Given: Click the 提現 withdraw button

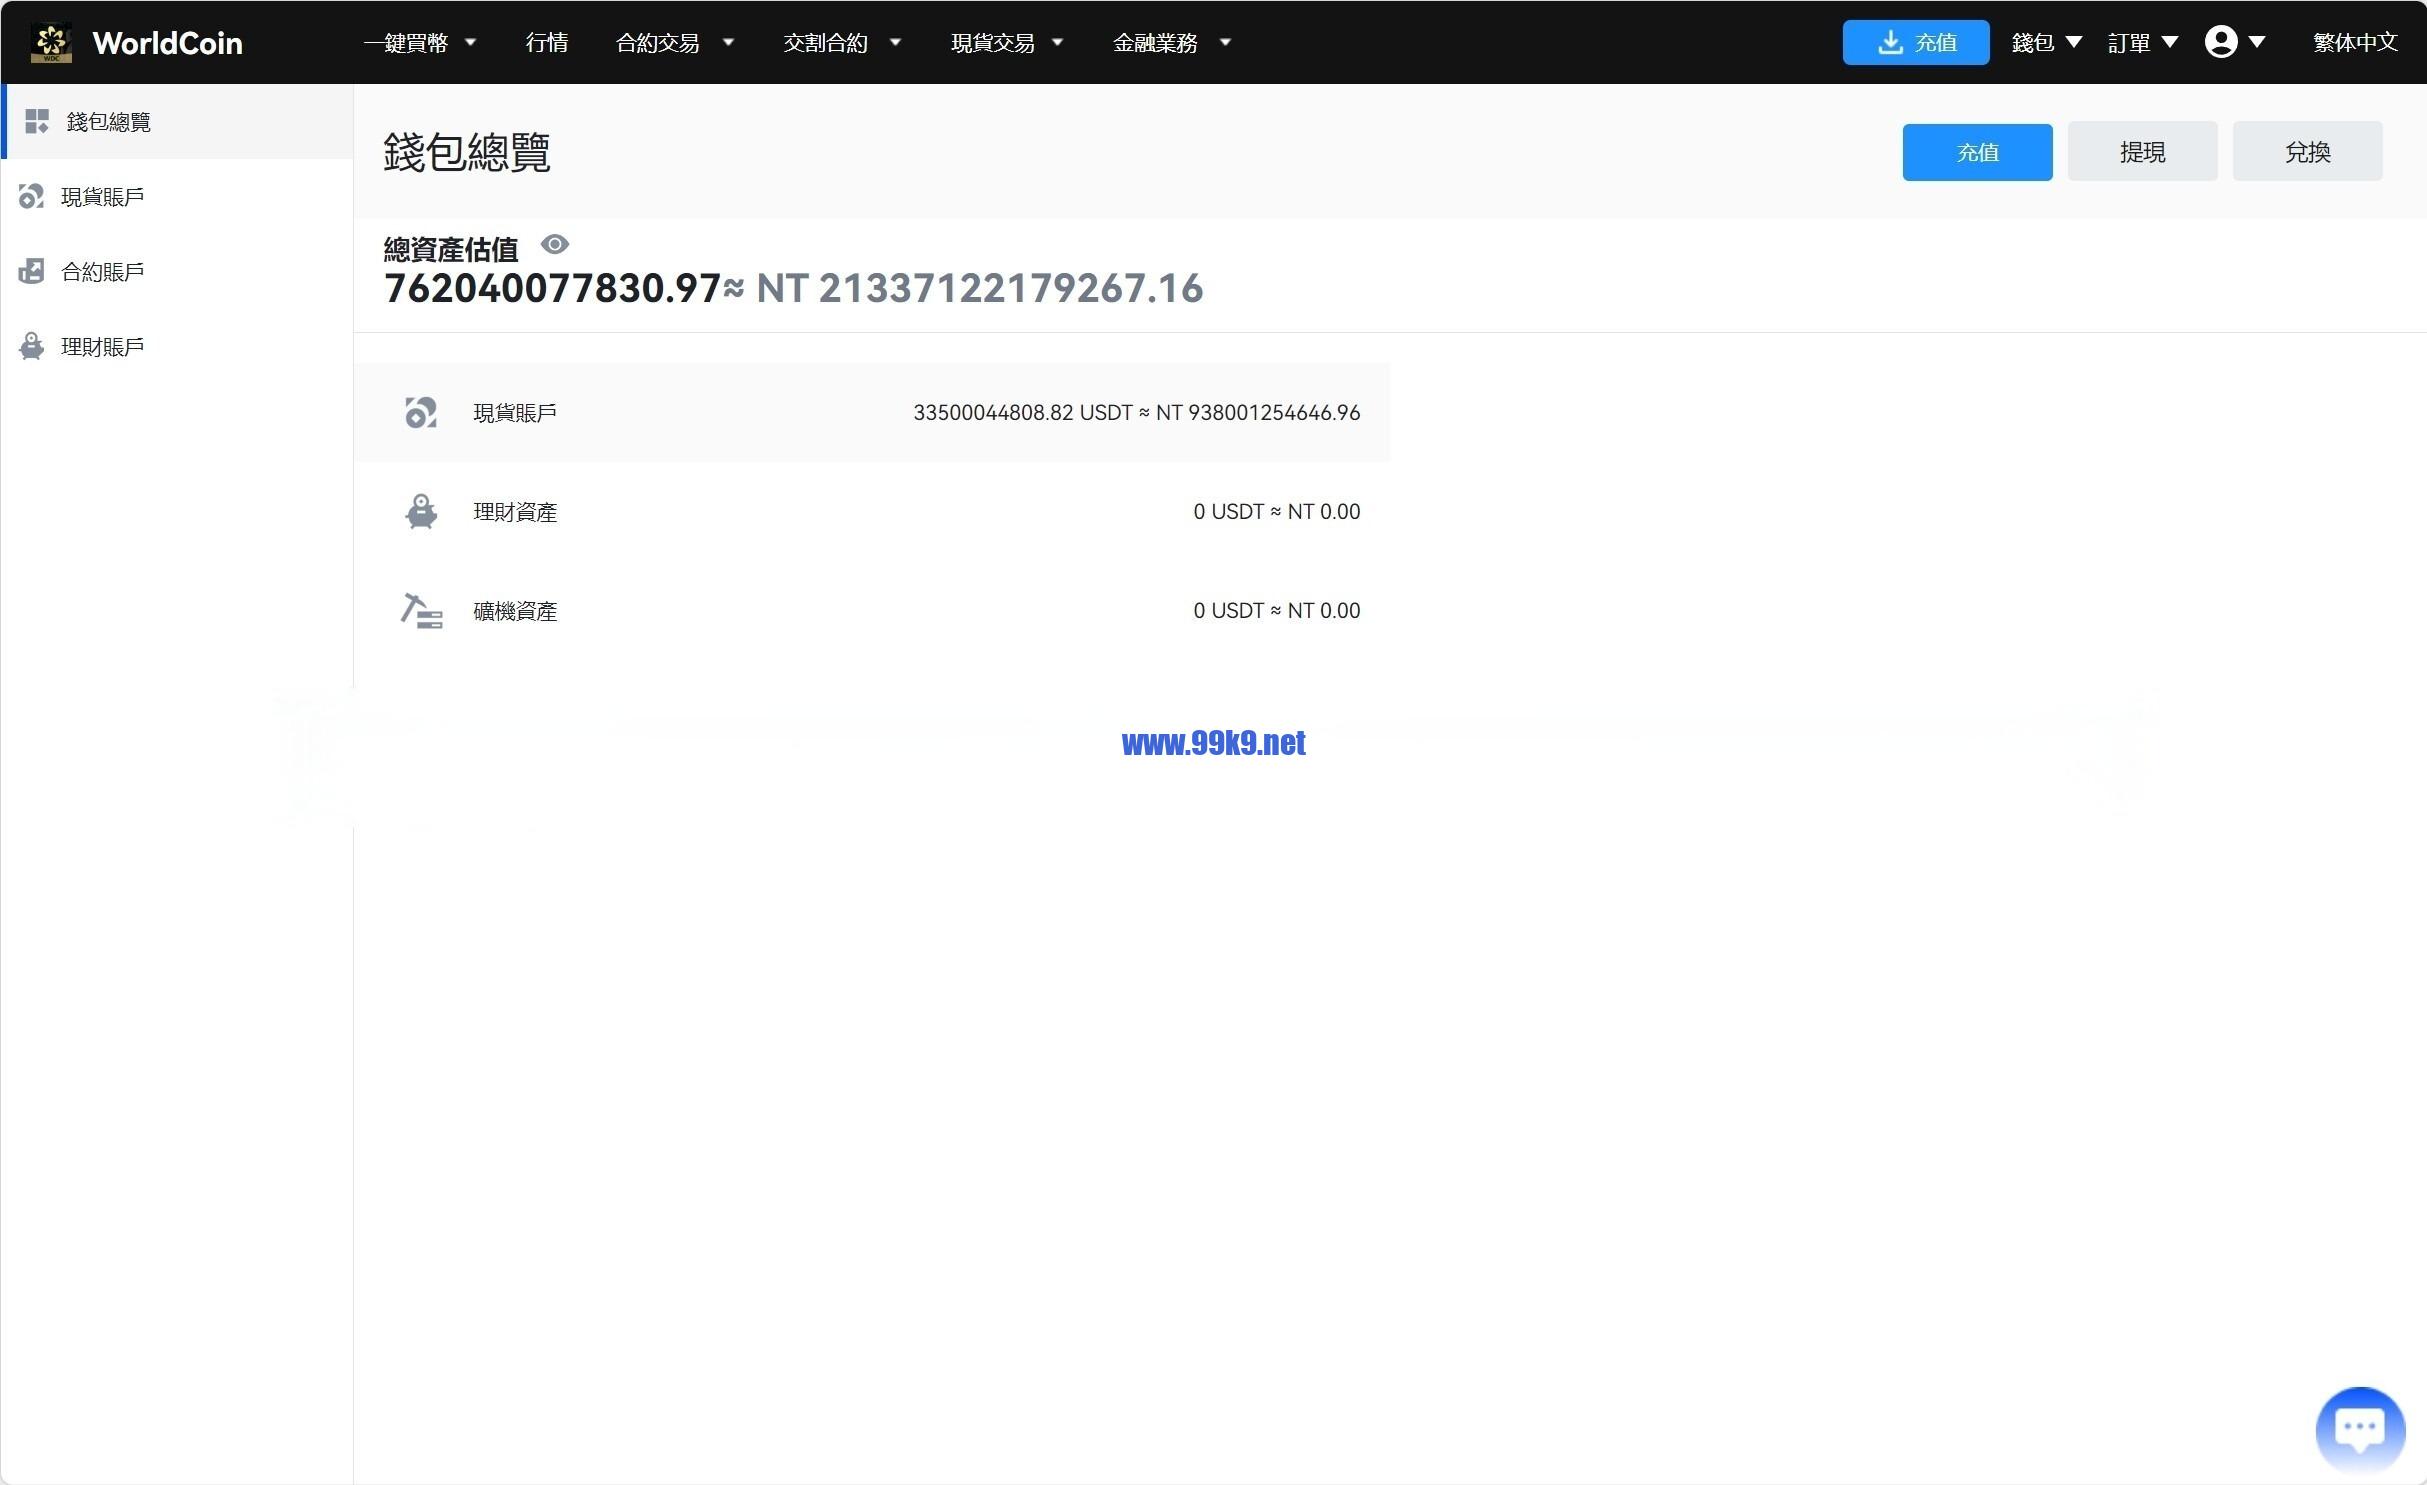Looking at the screenshot, I should pos(2142,151).
